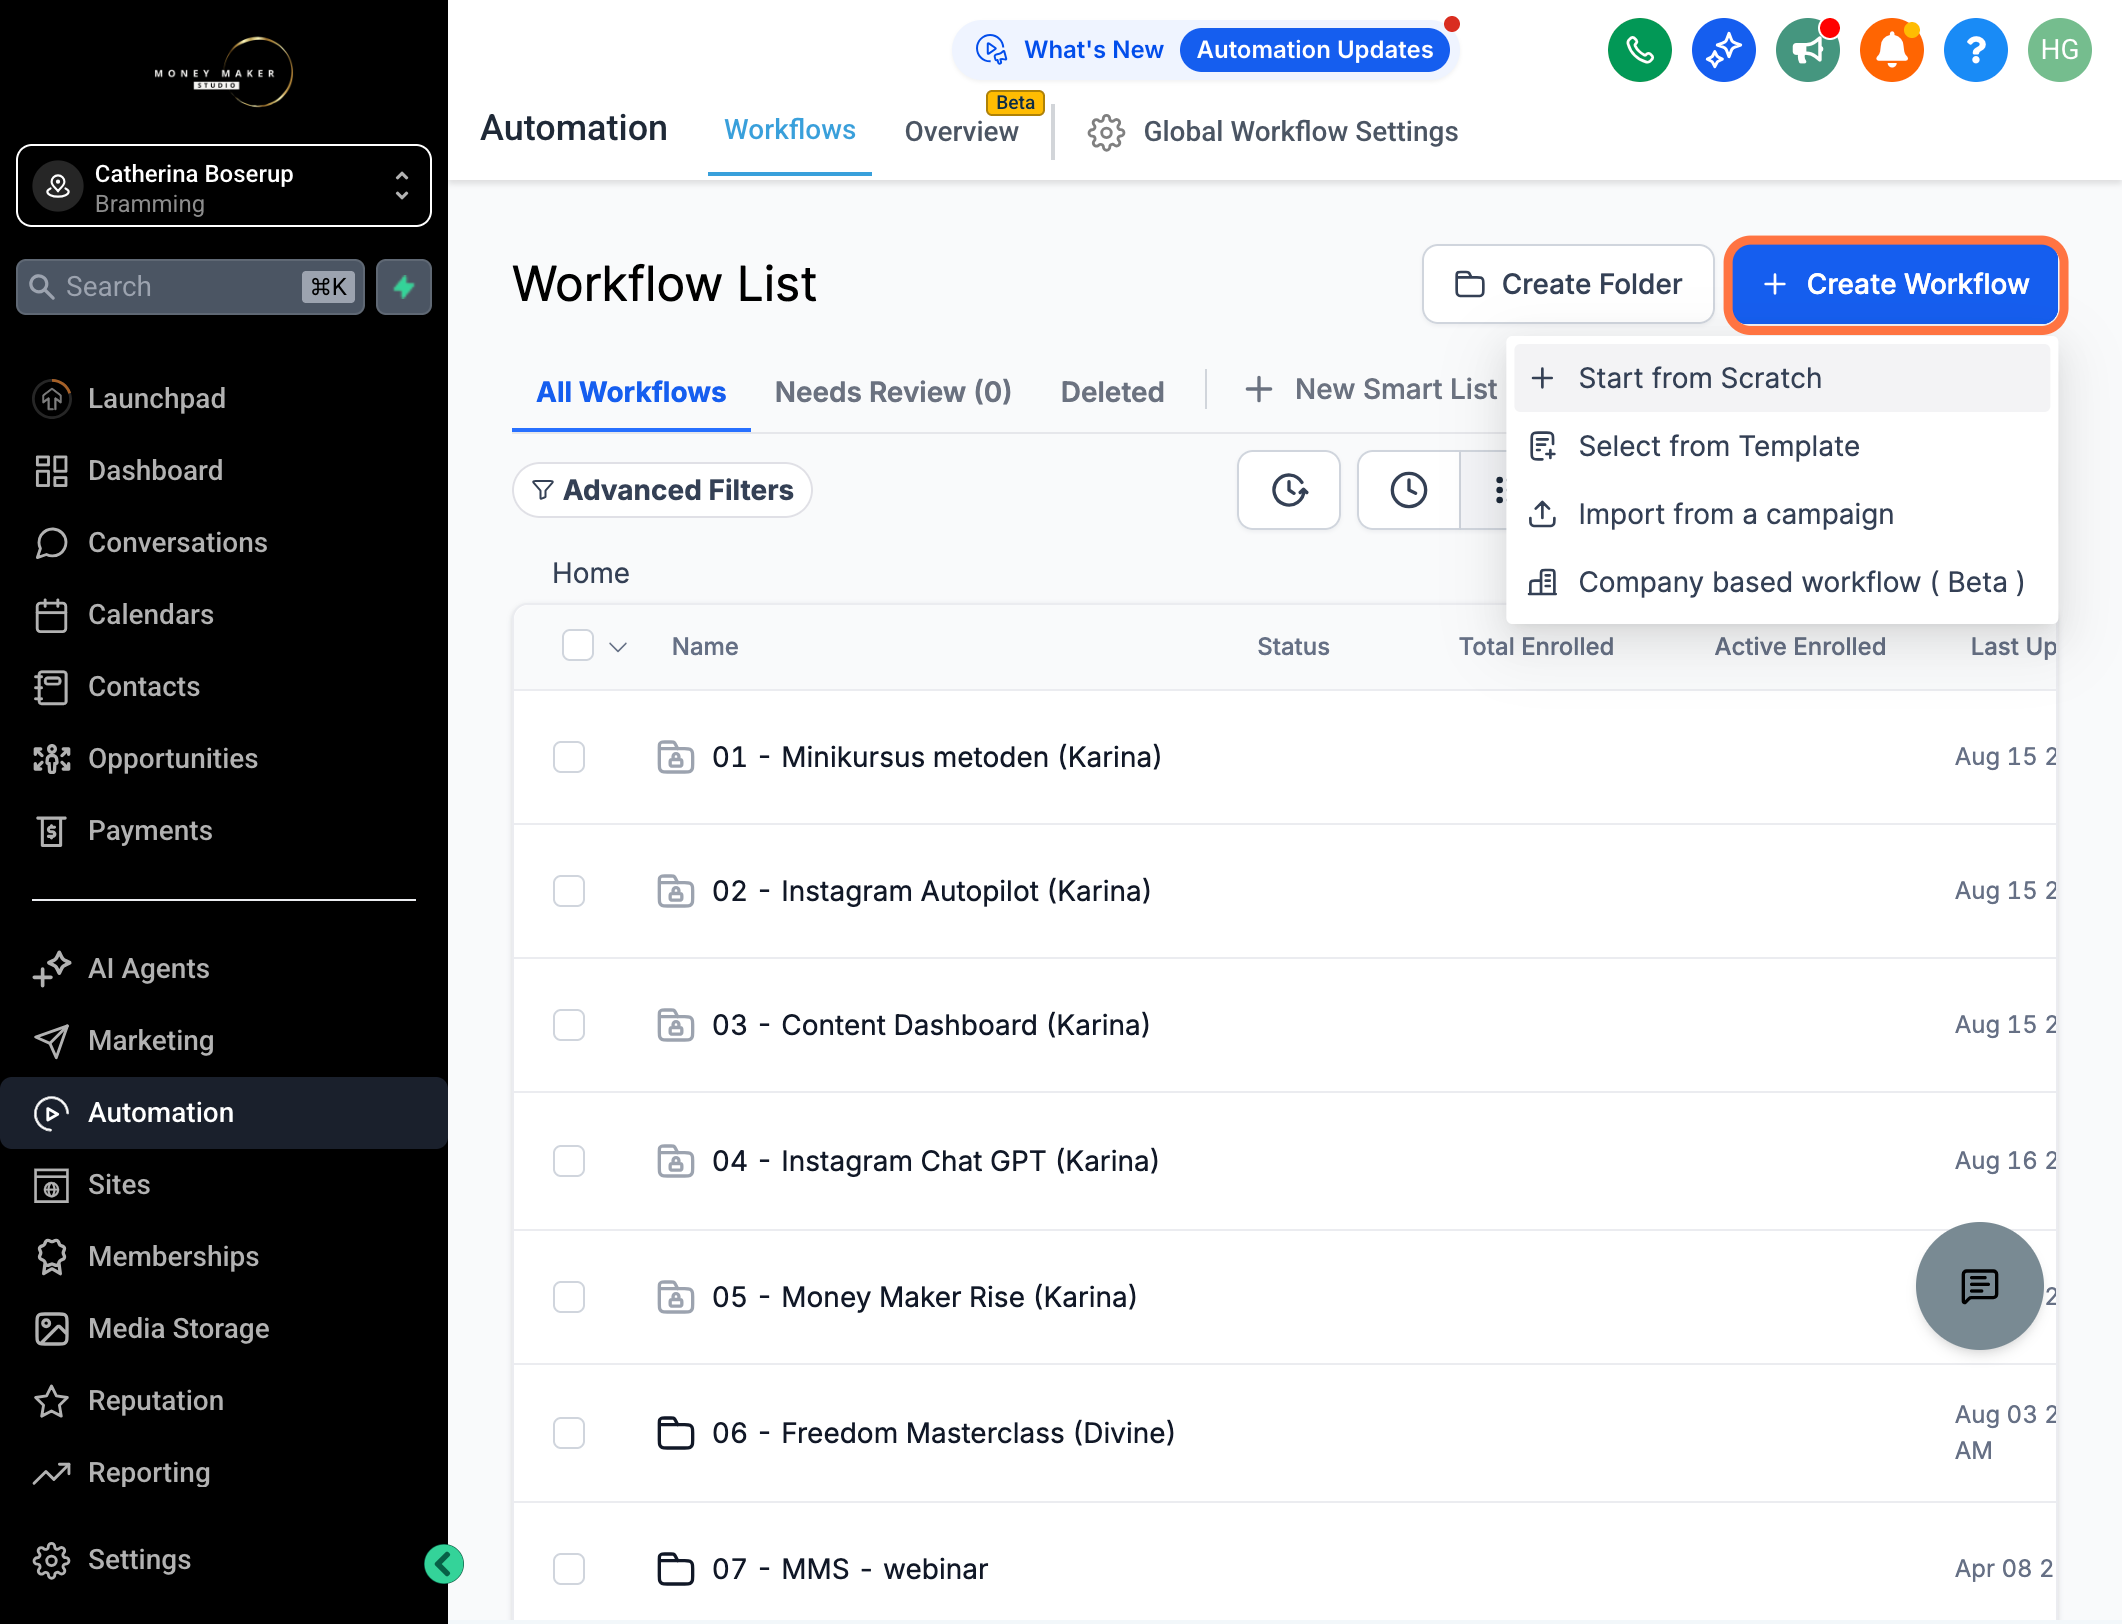Check the 03 - Content Dashboard row checkbox
This screenshot has height=1624, width=2122.
pos(569,1025)
